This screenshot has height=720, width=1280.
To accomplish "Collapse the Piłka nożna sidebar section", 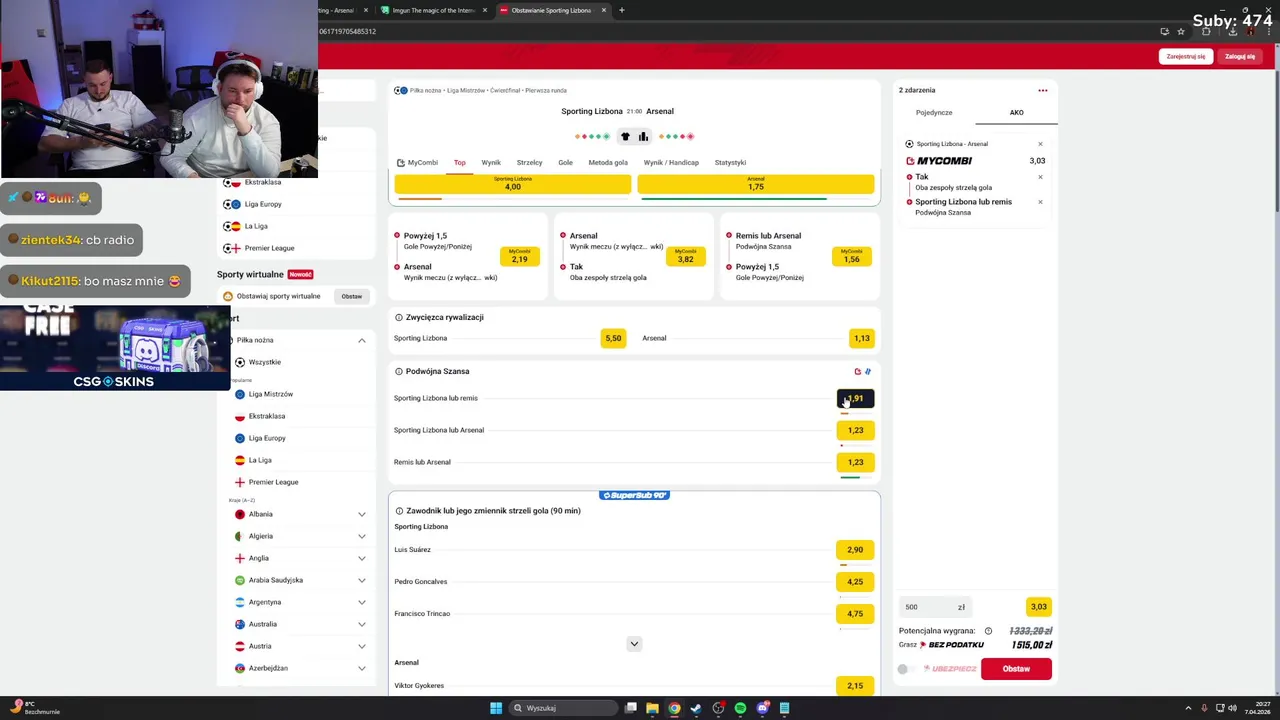I will [362, 340].
